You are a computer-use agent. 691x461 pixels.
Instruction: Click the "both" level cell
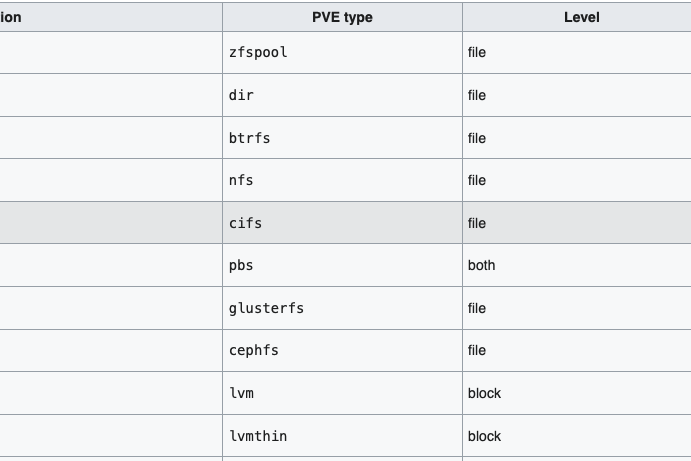tap(481, 265)
